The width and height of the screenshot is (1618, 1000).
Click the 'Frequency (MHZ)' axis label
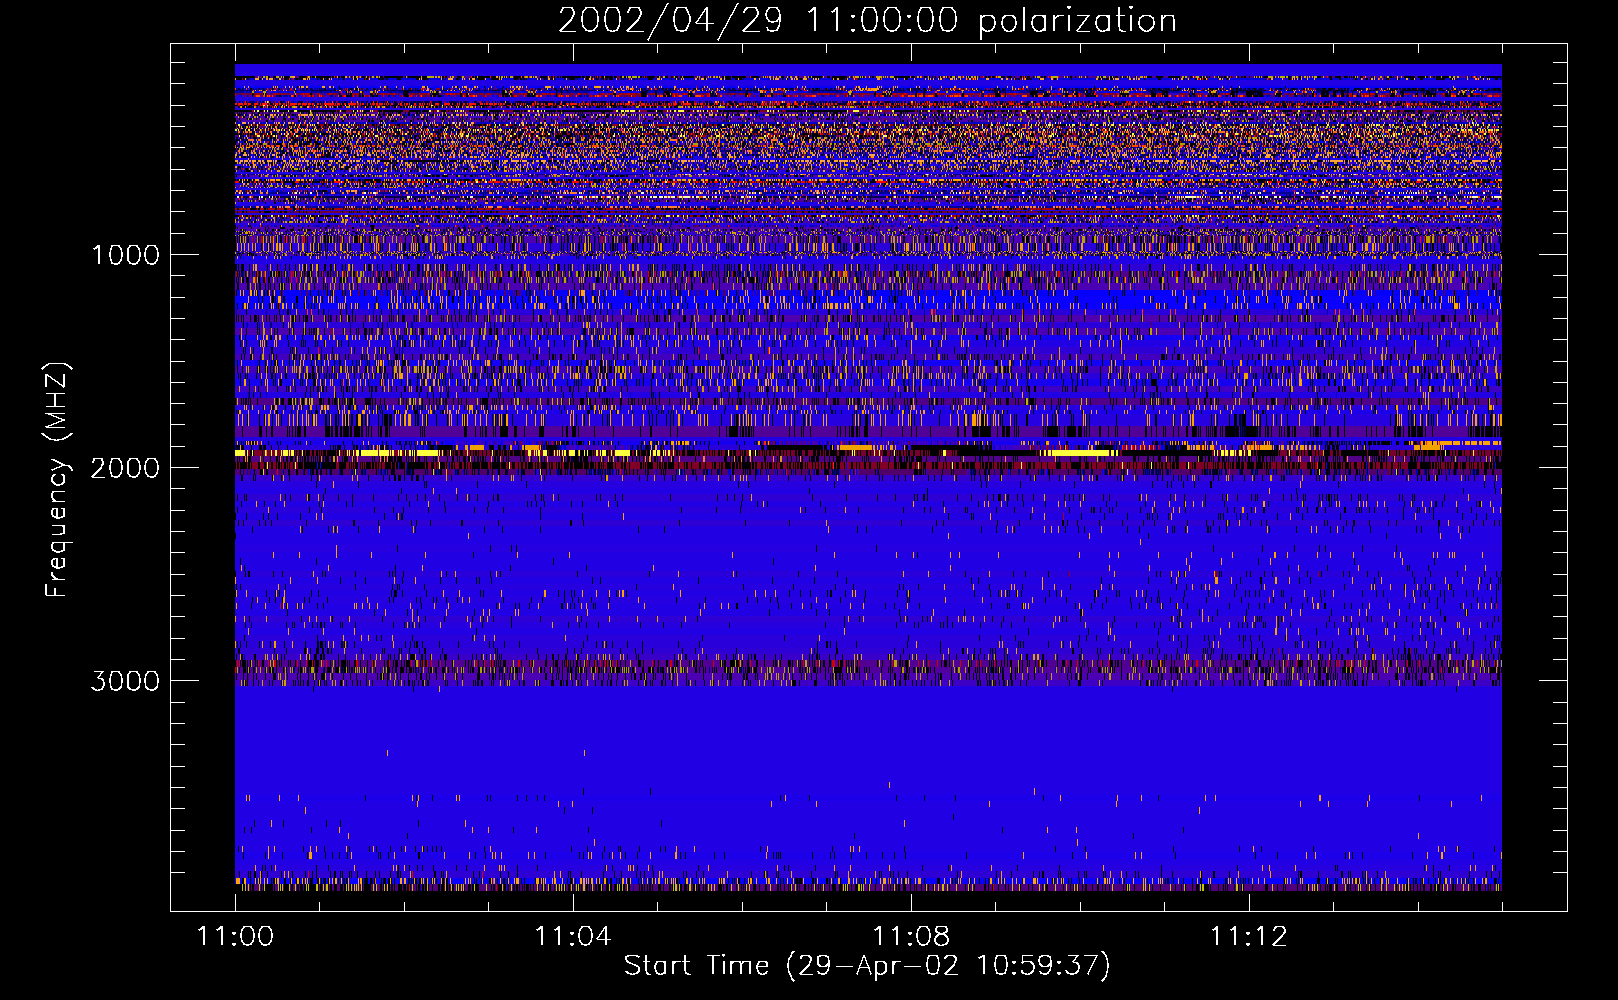click(57, 480)
